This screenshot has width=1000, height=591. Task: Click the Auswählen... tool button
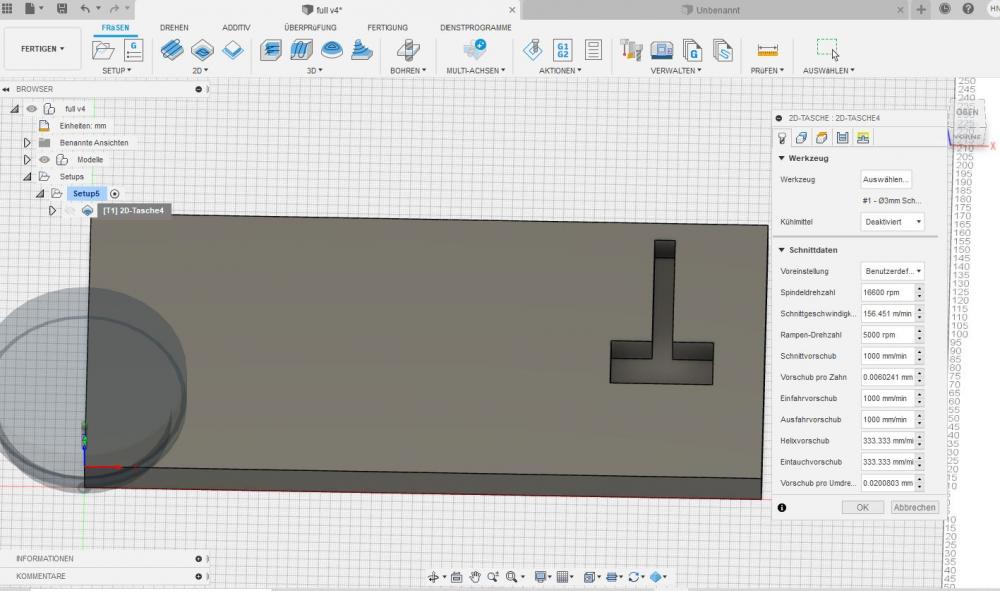[886, 180]
